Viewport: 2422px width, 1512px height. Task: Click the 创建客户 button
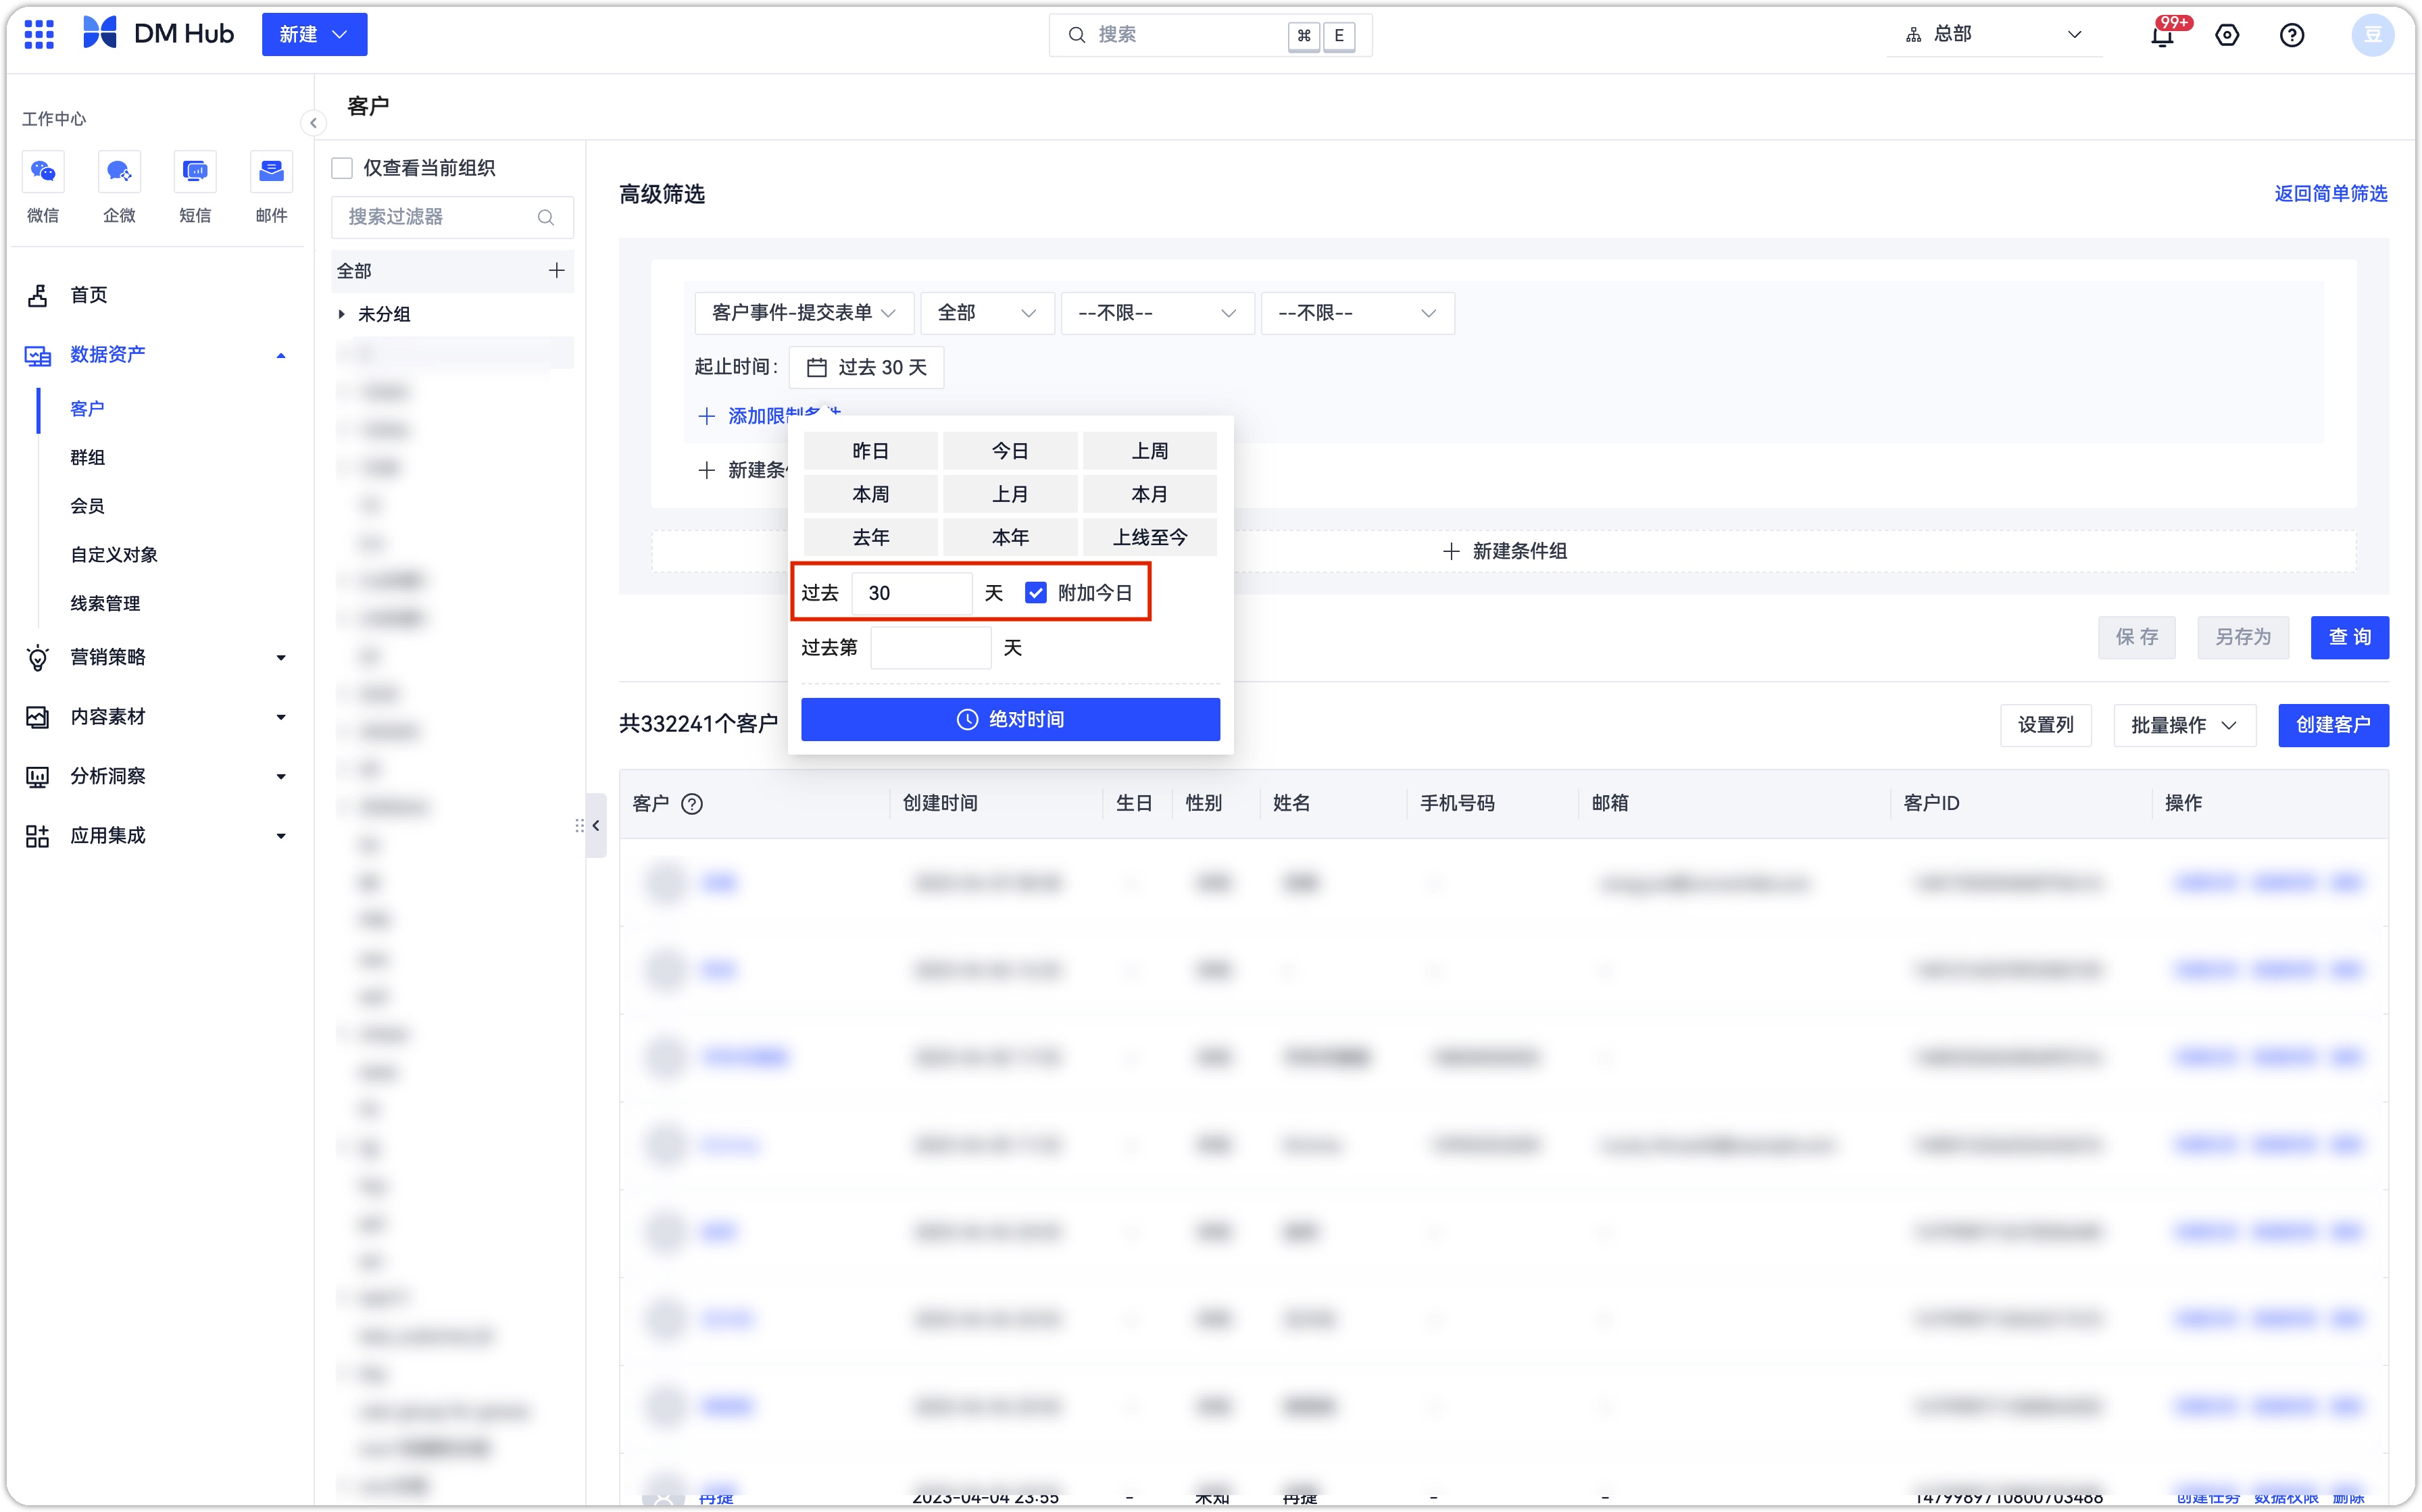(2333, 725)
